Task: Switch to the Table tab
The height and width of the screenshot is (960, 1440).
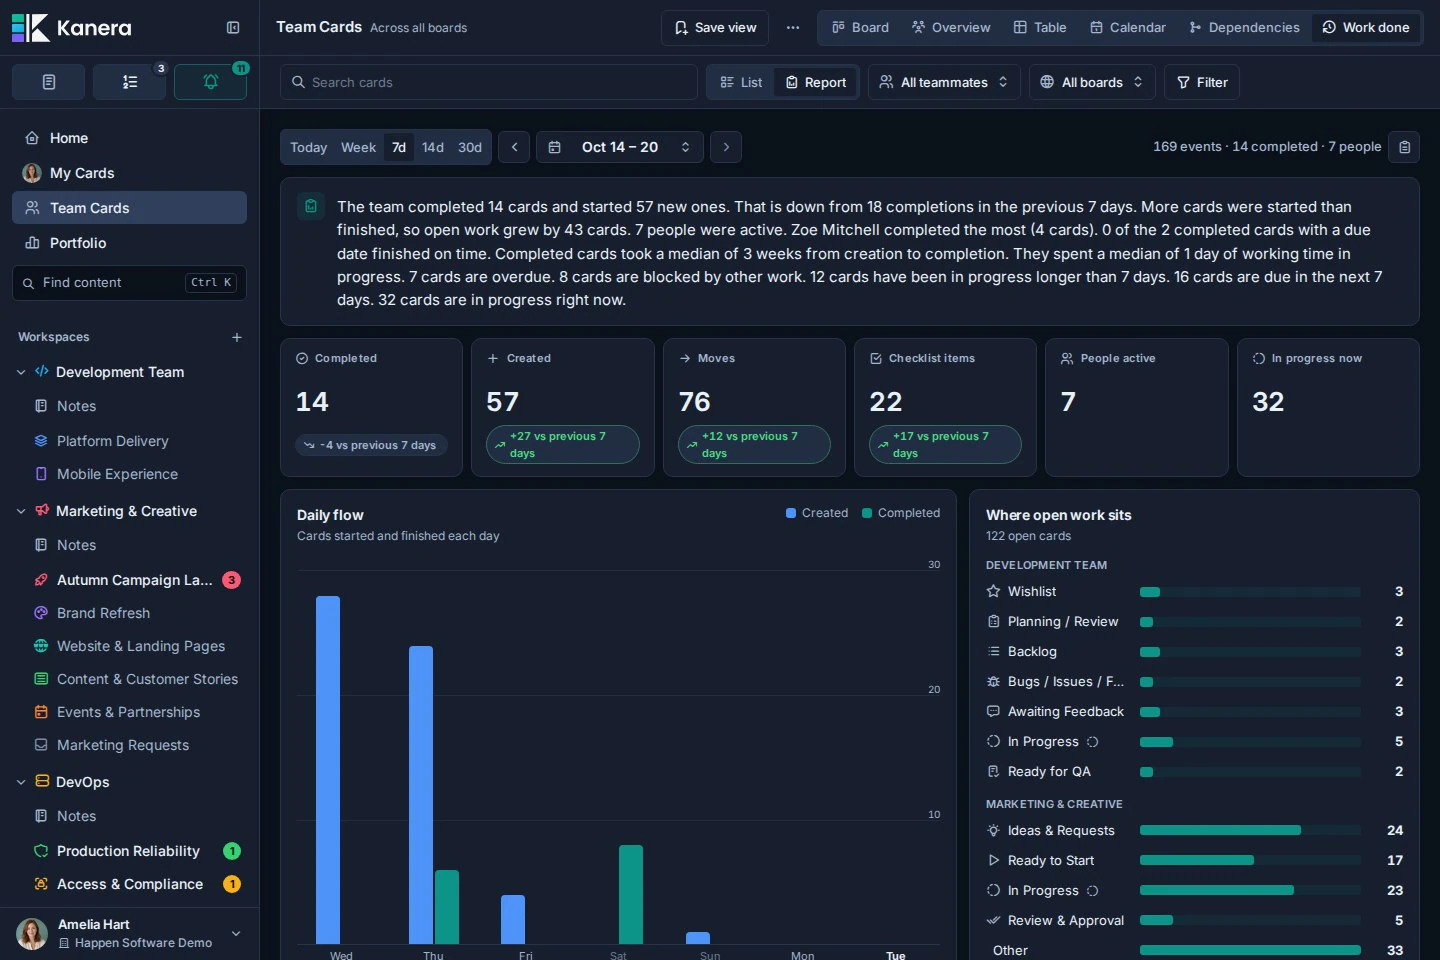Action: pos(1040,28)
